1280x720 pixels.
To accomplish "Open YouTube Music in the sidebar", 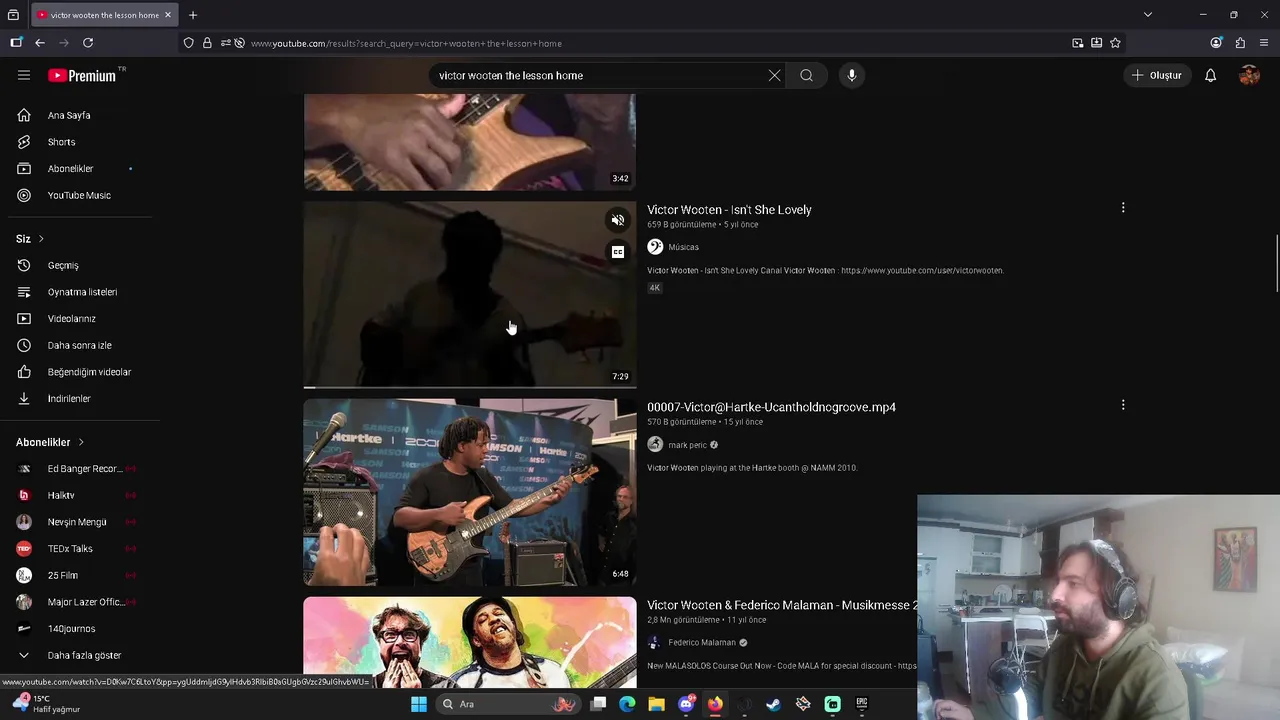I will 80,195.
